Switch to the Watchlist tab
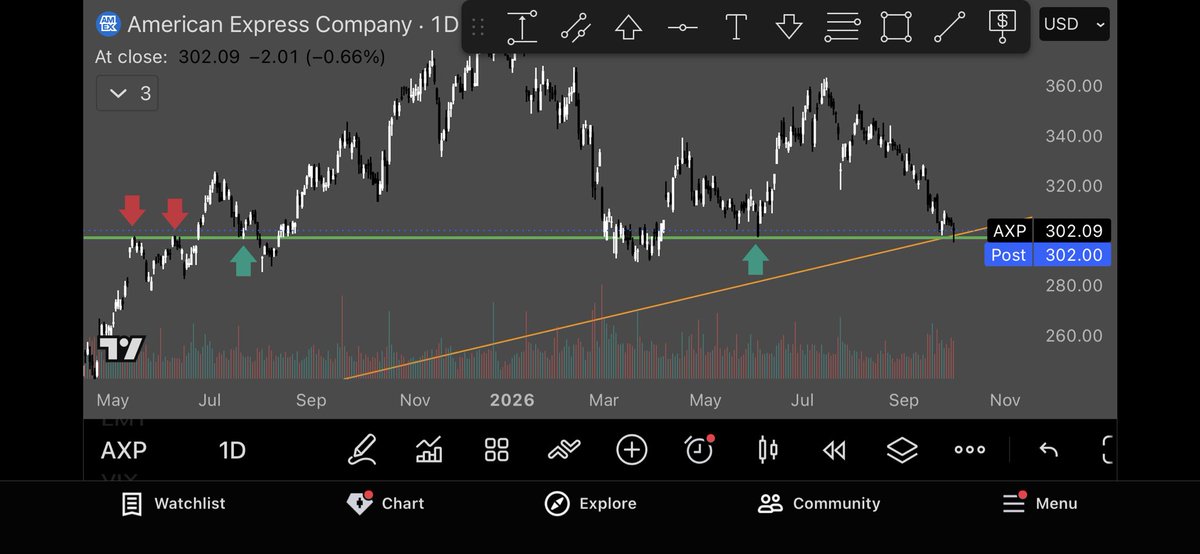Image resolution: width=1200 pixels, height=554 pixels. tap(175, 504)
